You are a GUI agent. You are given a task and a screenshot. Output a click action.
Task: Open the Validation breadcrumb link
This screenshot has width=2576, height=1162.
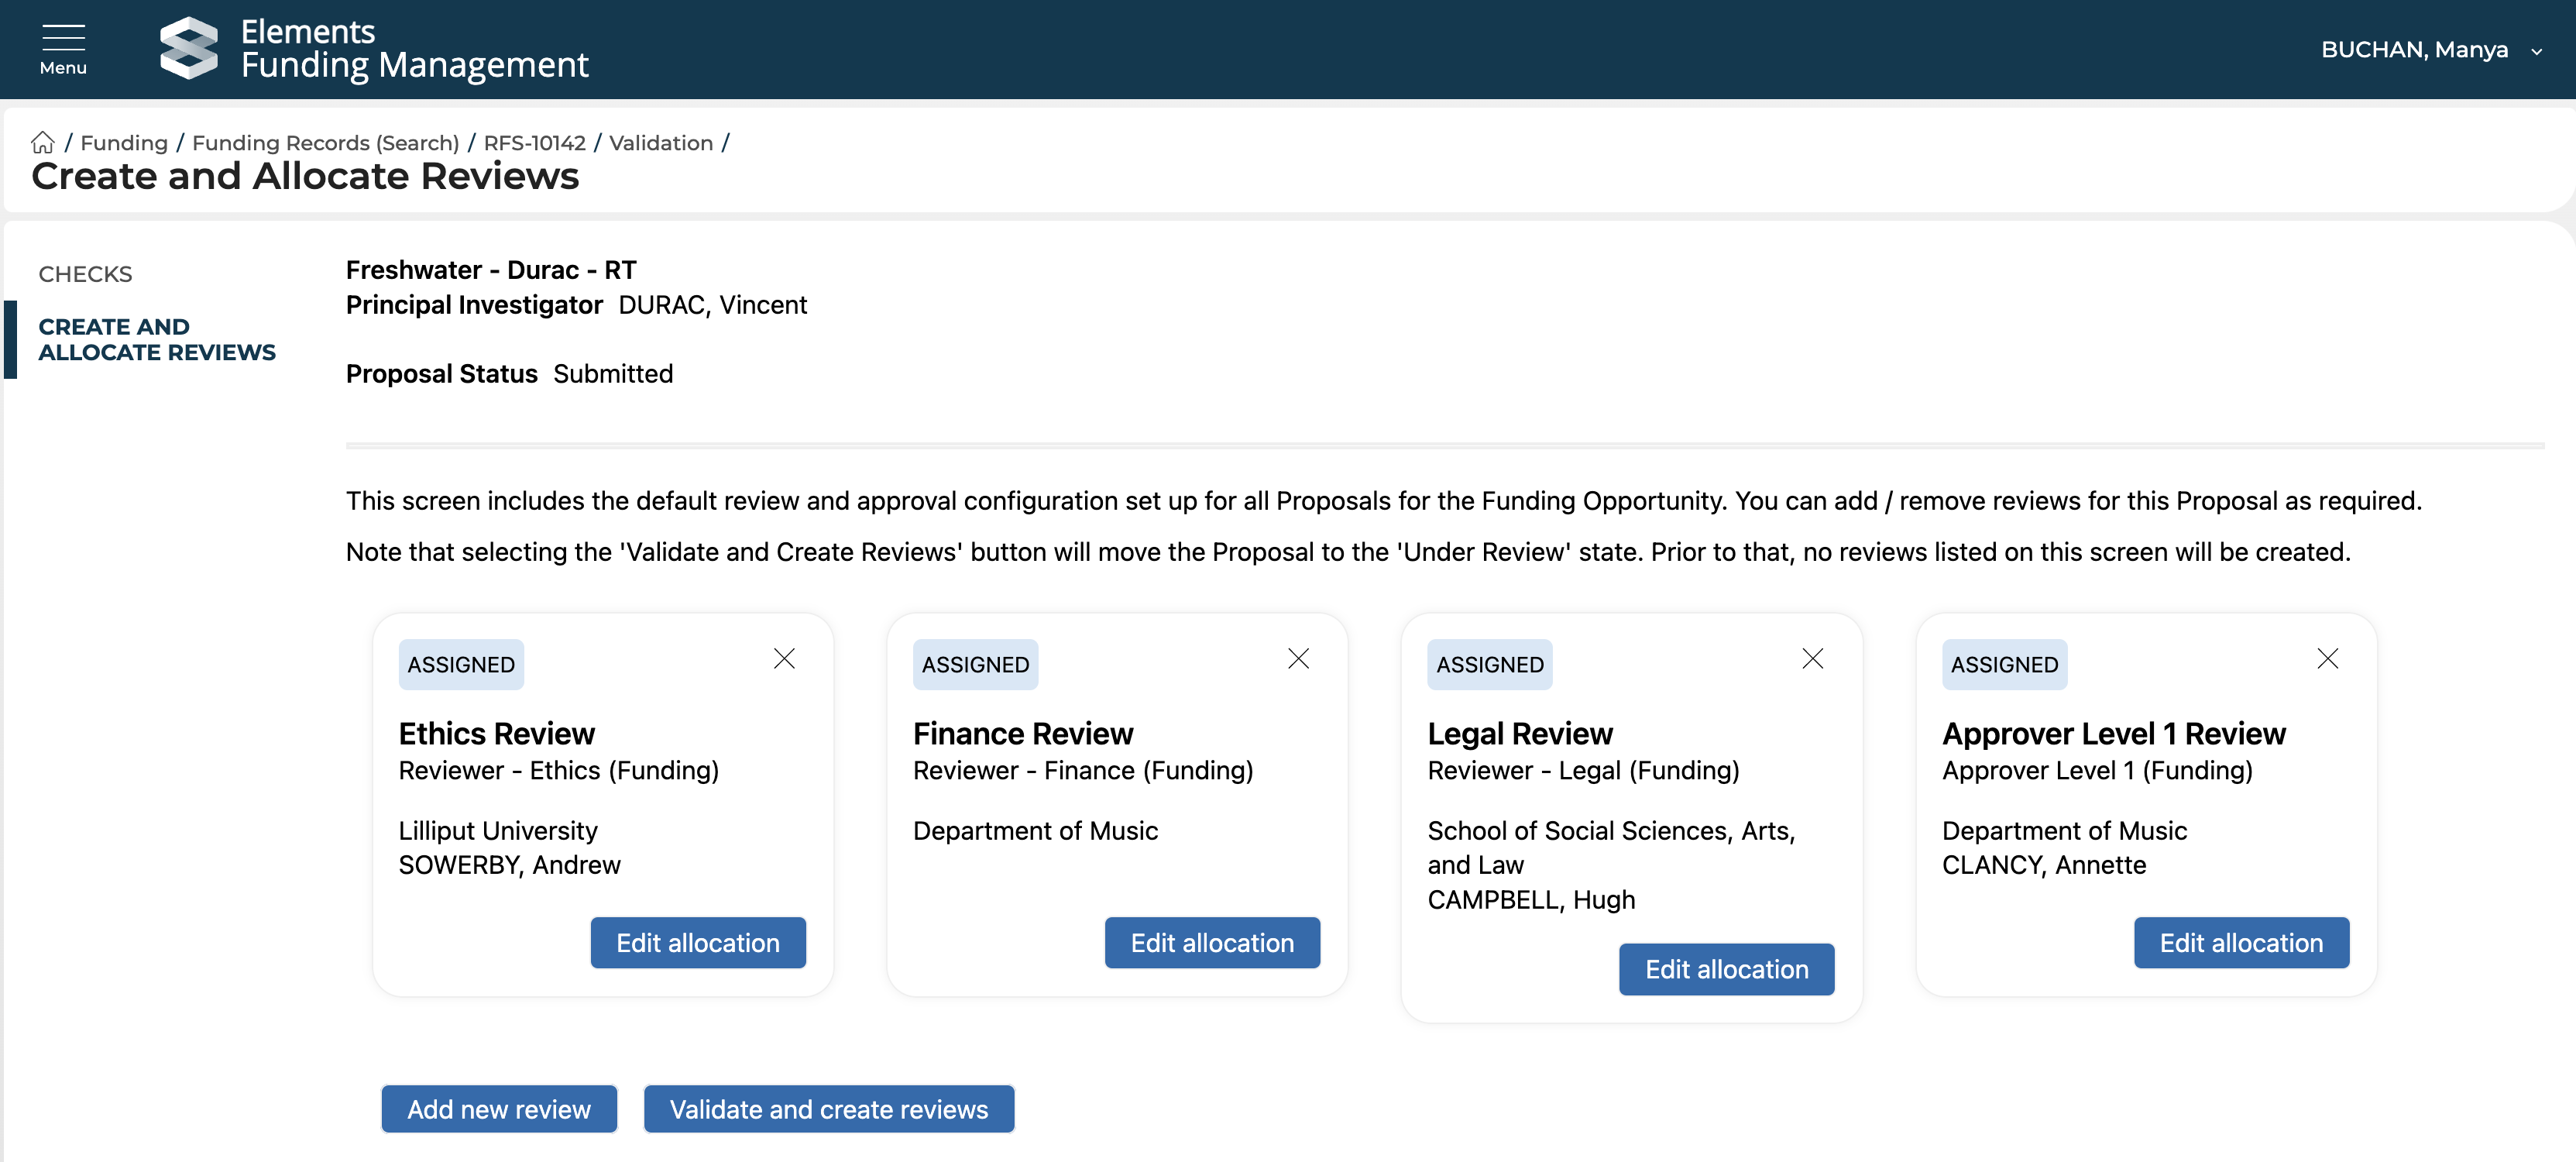660,143
